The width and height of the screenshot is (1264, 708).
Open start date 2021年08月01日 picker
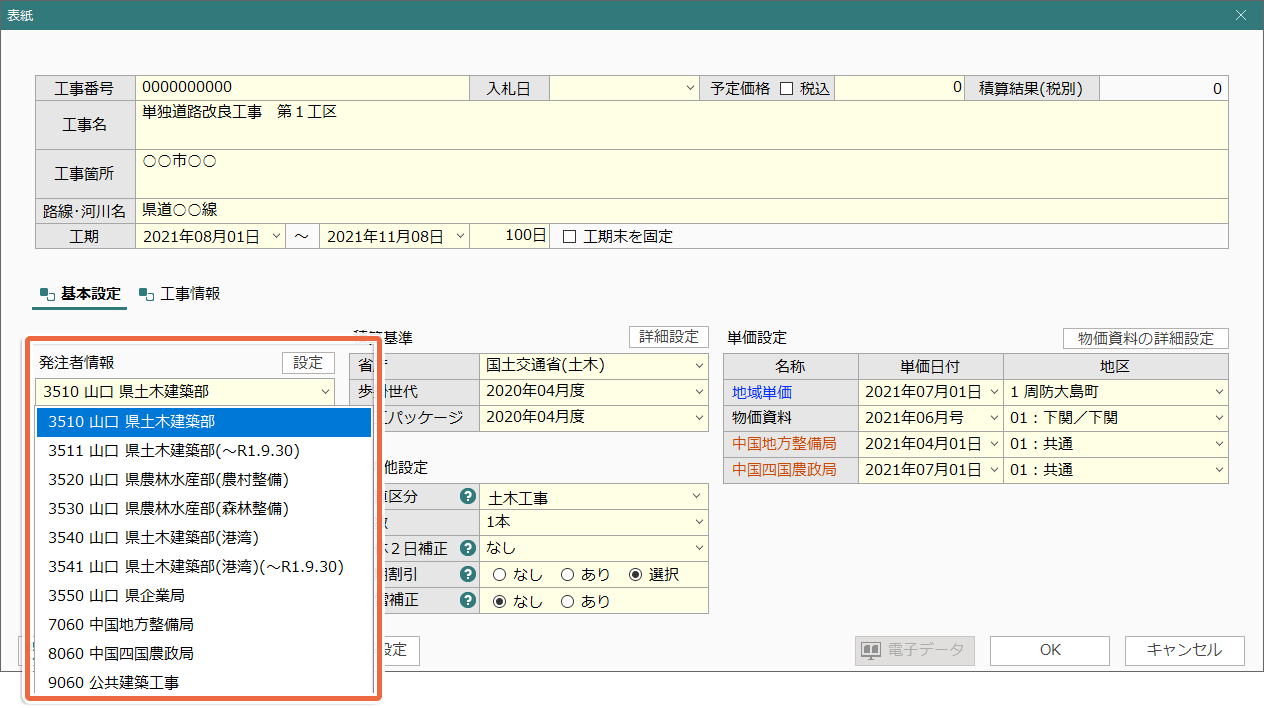pyautogui.click(x=277, y=237)
